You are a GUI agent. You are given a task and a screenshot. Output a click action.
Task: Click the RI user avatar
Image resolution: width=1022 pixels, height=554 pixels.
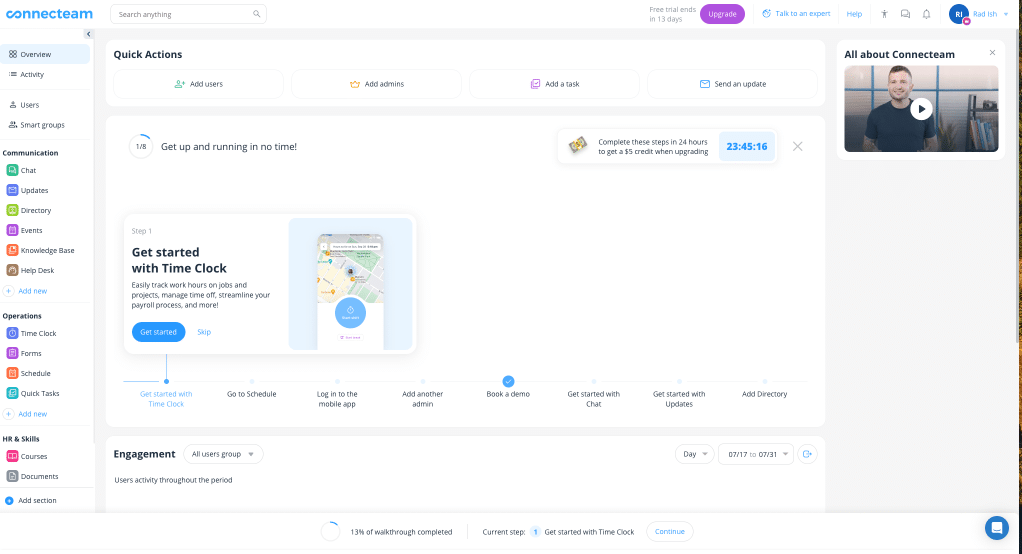[959, 14]
